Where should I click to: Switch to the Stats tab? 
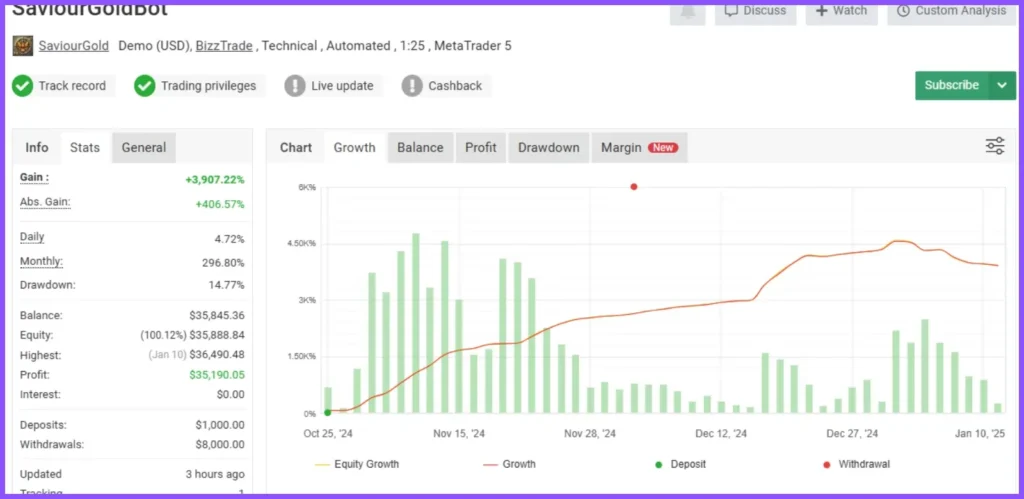click(85, 147)
